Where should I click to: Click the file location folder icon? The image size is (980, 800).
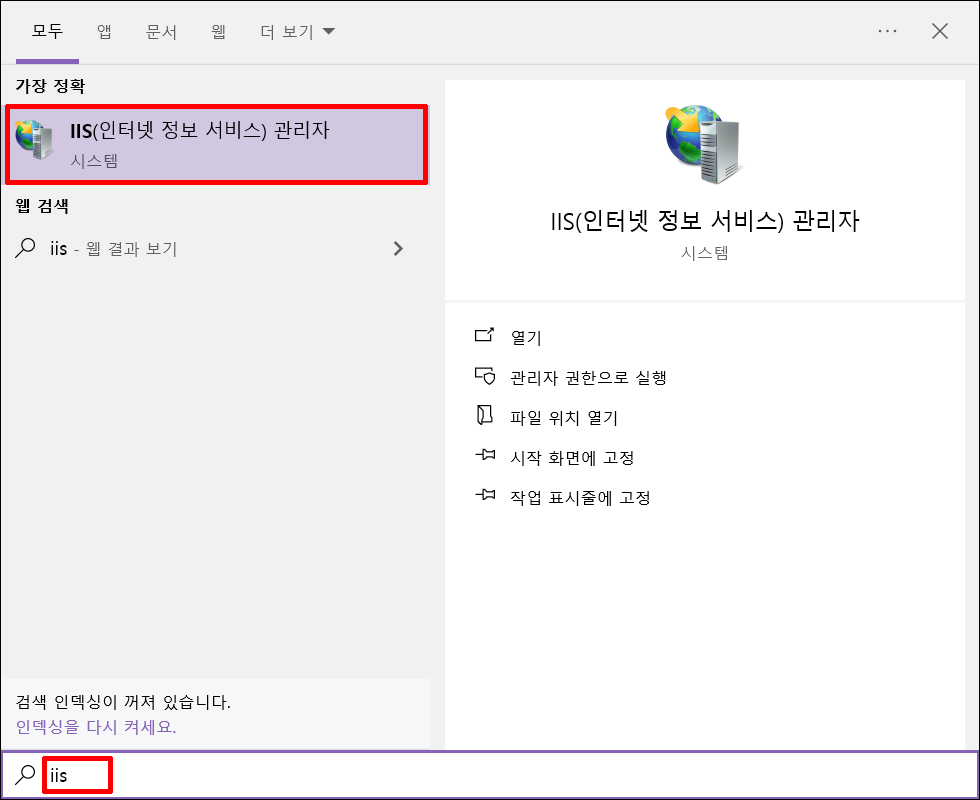(x=484, y=415)
